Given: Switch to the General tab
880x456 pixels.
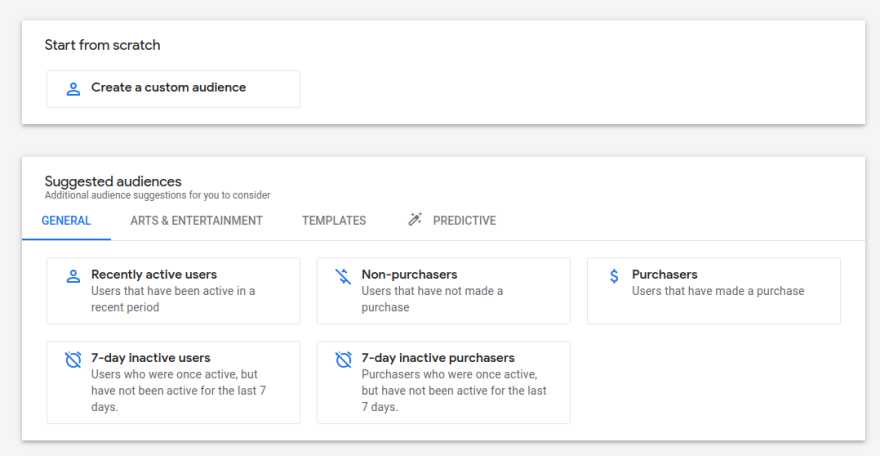Looking at the screenshot, I should point(66,220).
